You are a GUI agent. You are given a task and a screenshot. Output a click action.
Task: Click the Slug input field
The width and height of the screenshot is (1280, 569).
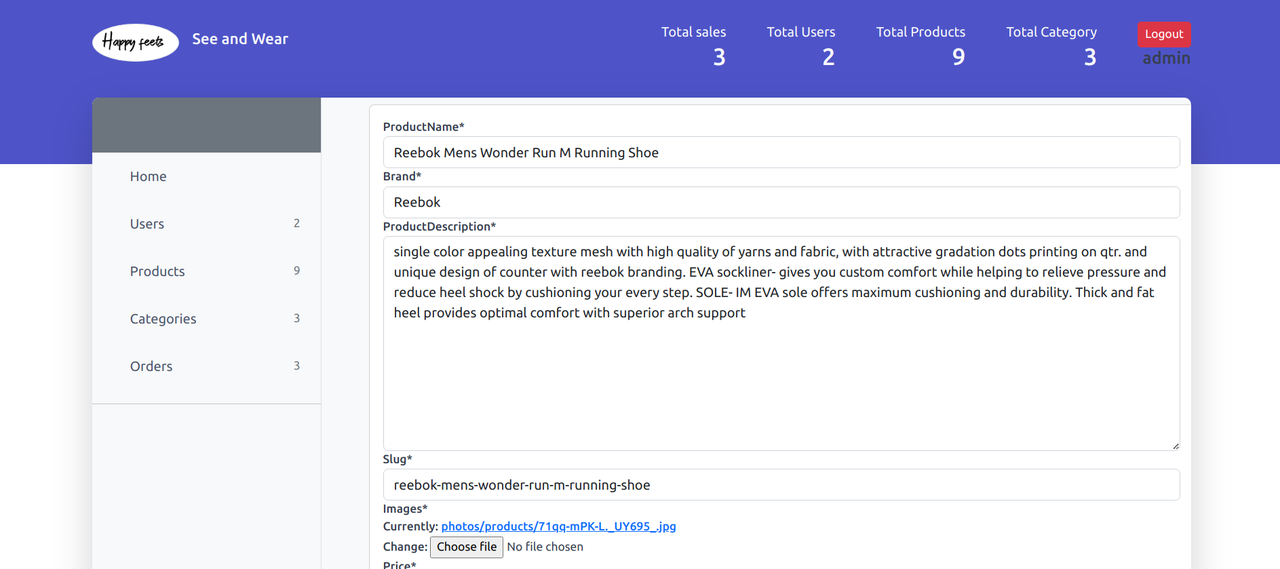pyautogui.click(x=781, y=485)
